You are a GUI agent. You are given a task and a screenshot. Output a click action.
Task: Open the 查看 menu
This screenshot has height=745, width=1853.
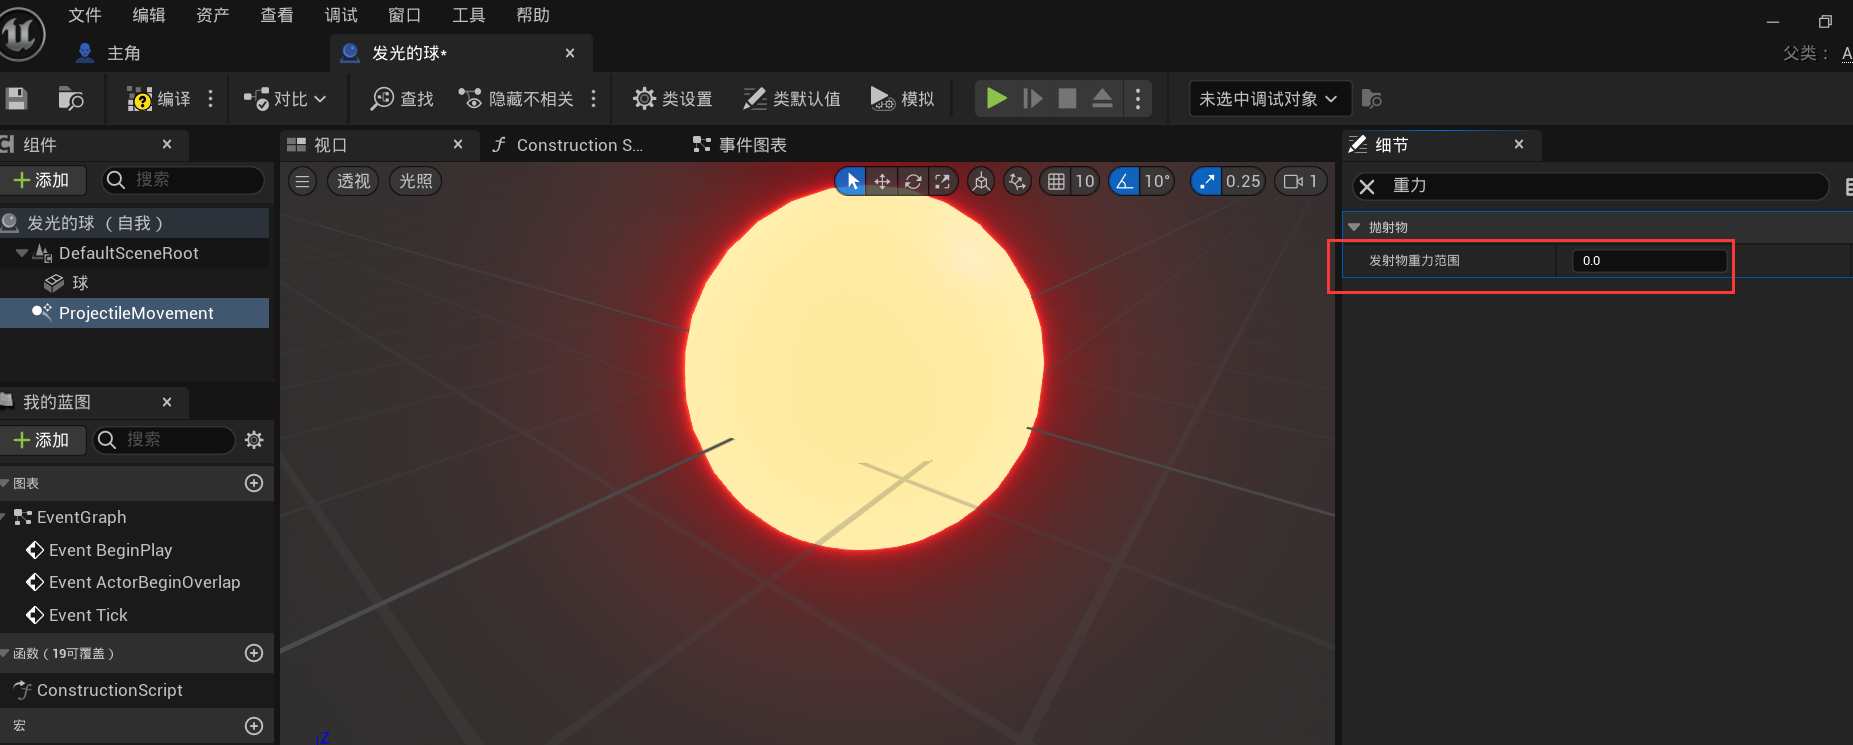coord(277,15)
